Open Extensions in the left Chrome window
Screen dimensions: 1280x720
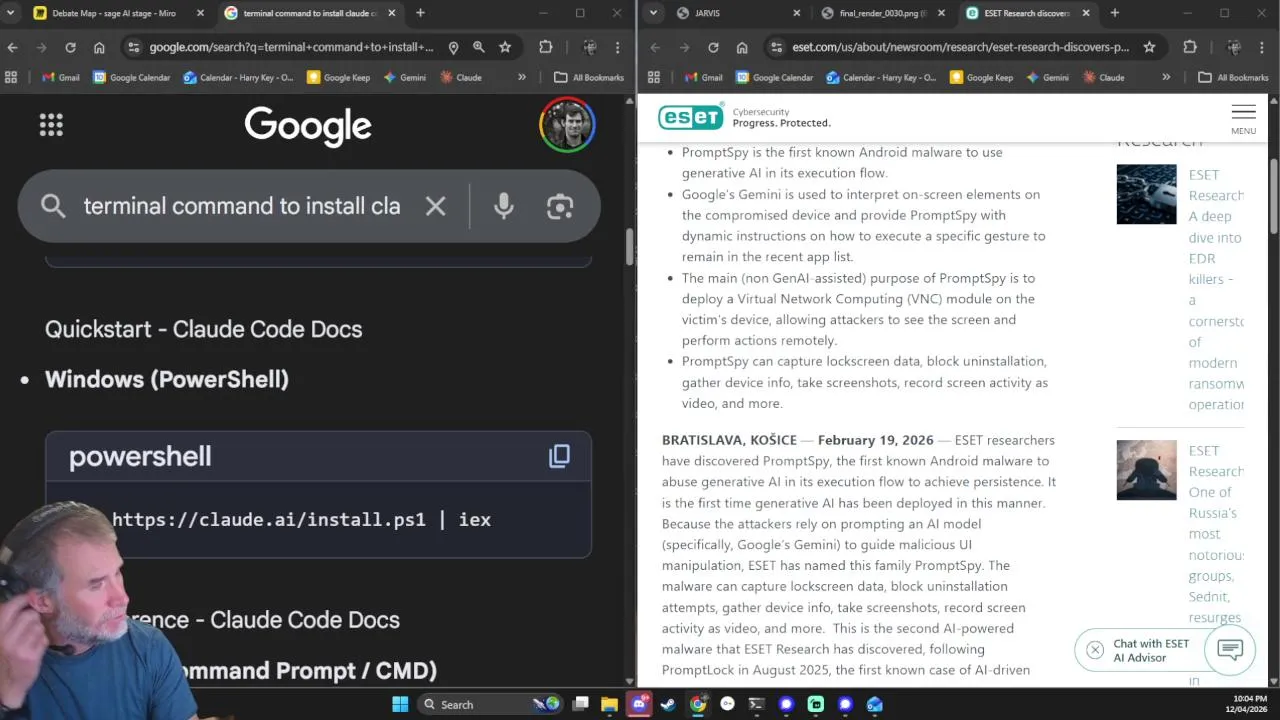tap(545, 47)
